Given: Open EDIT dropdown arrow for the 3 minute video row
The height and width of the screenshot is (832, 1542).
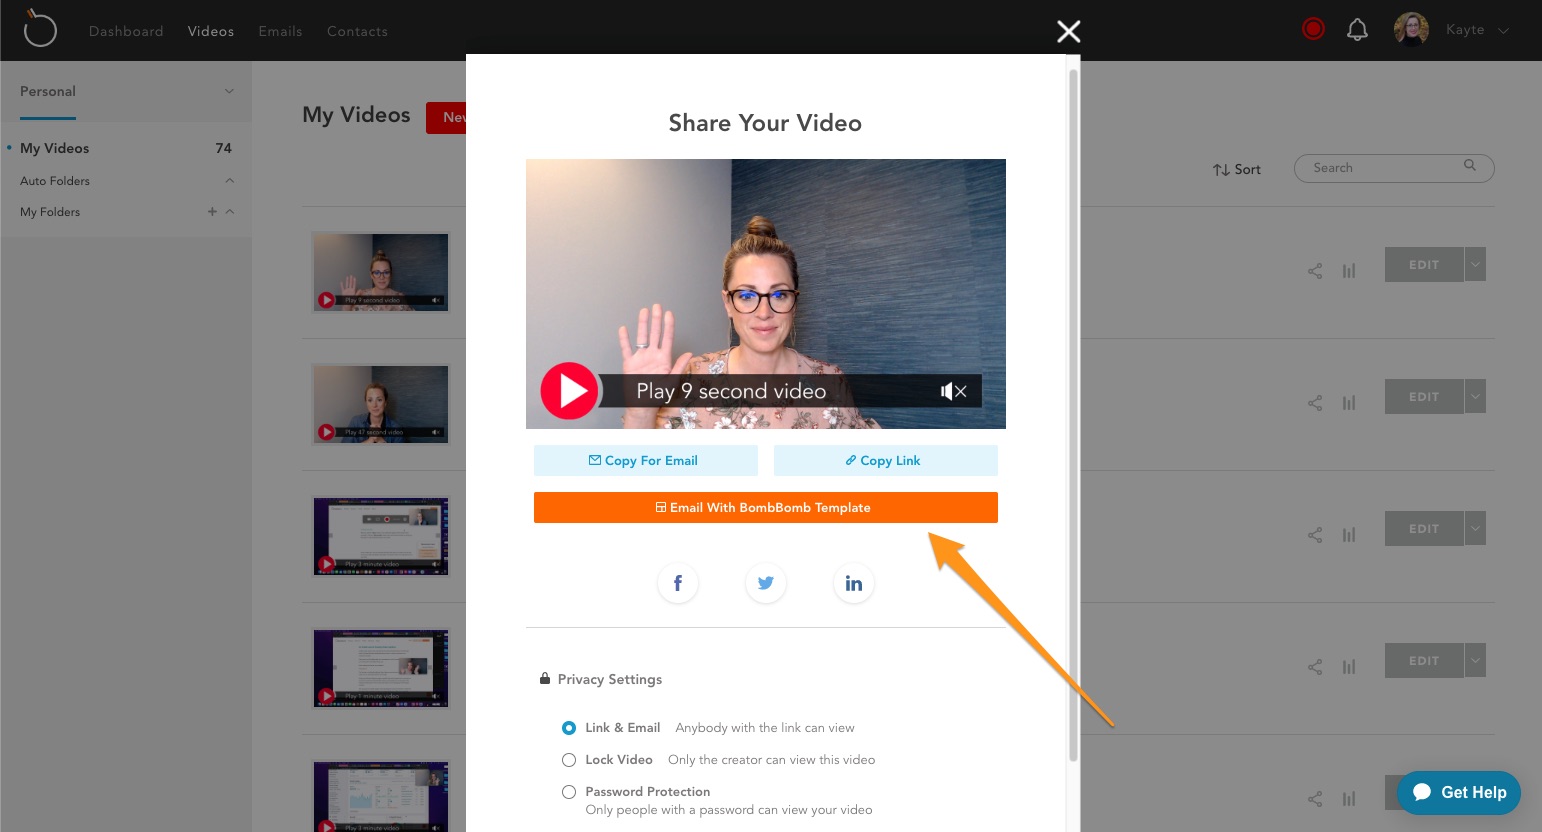Looking at the screenshot, I should (1475, 529).
